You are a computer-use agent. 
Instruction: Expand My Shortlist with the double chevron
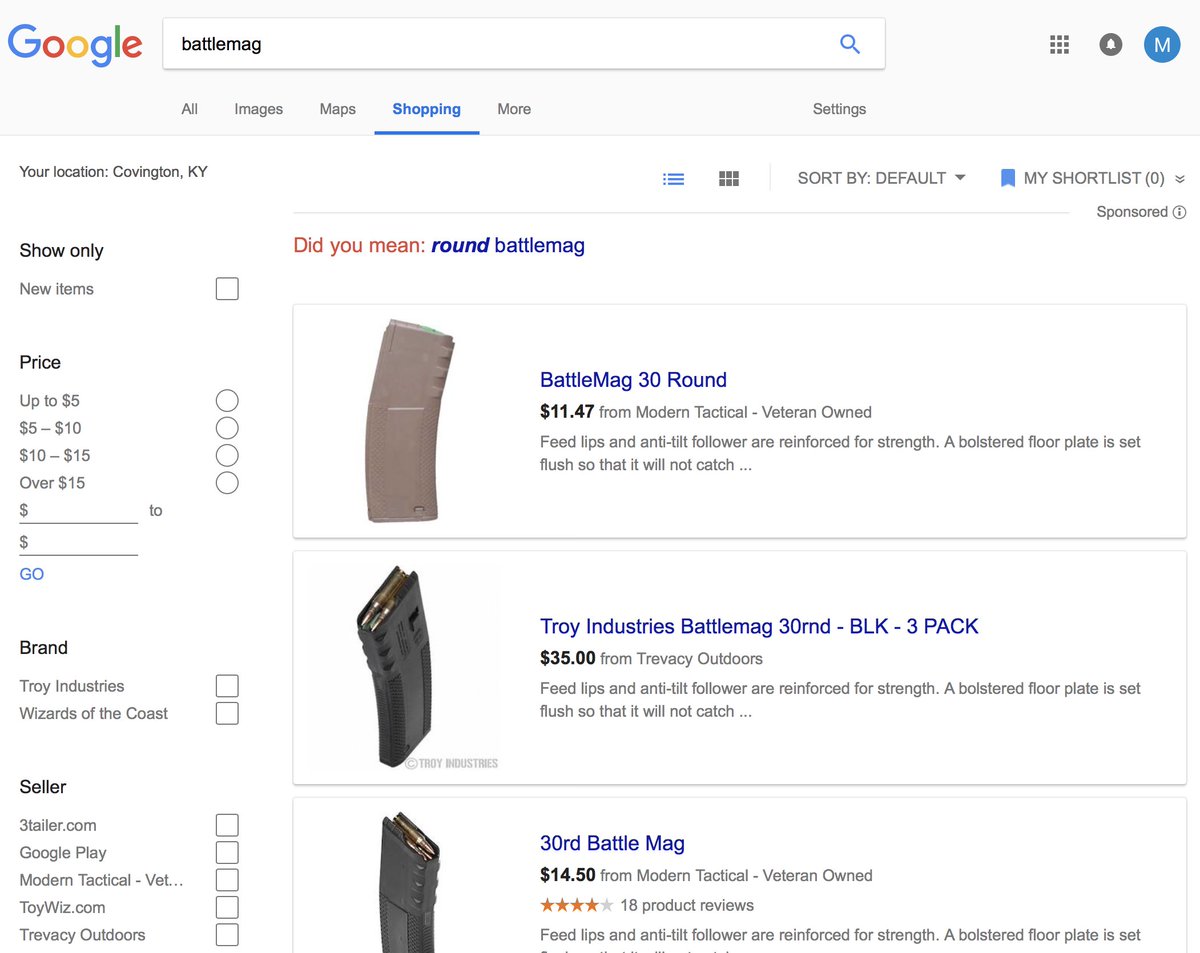(1180, 179)
